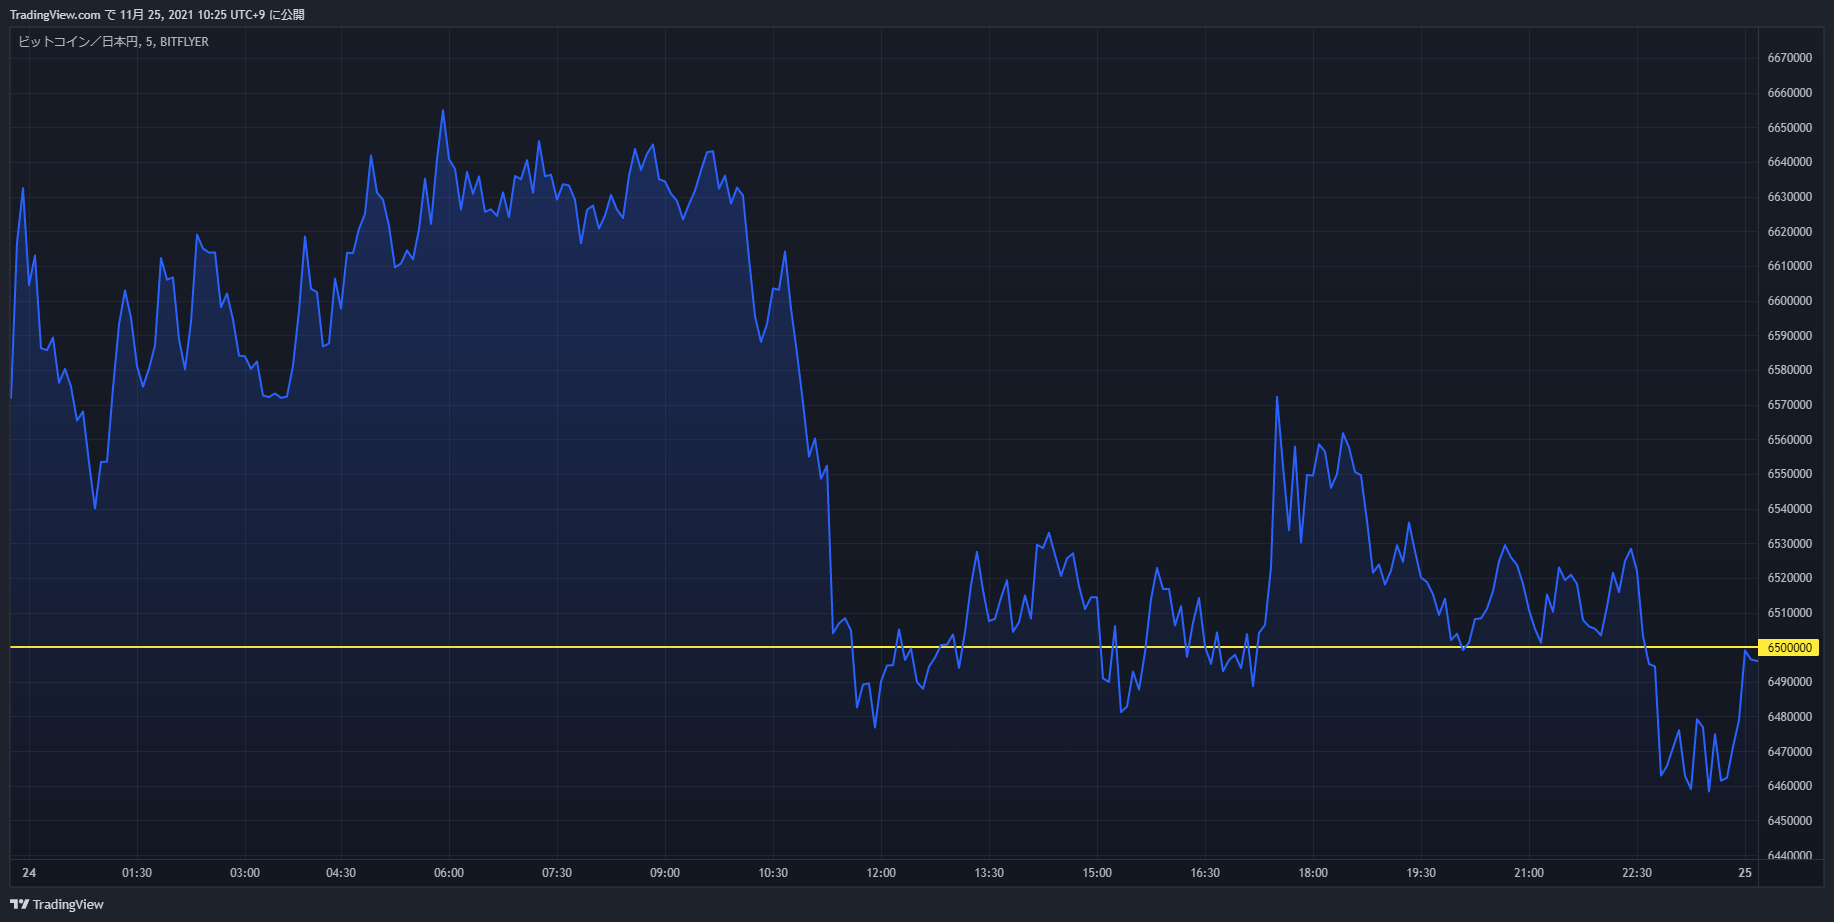Click the 6650000 price axis label
The height and width of the screenshot is (922, 1834).
(1790, 128)
